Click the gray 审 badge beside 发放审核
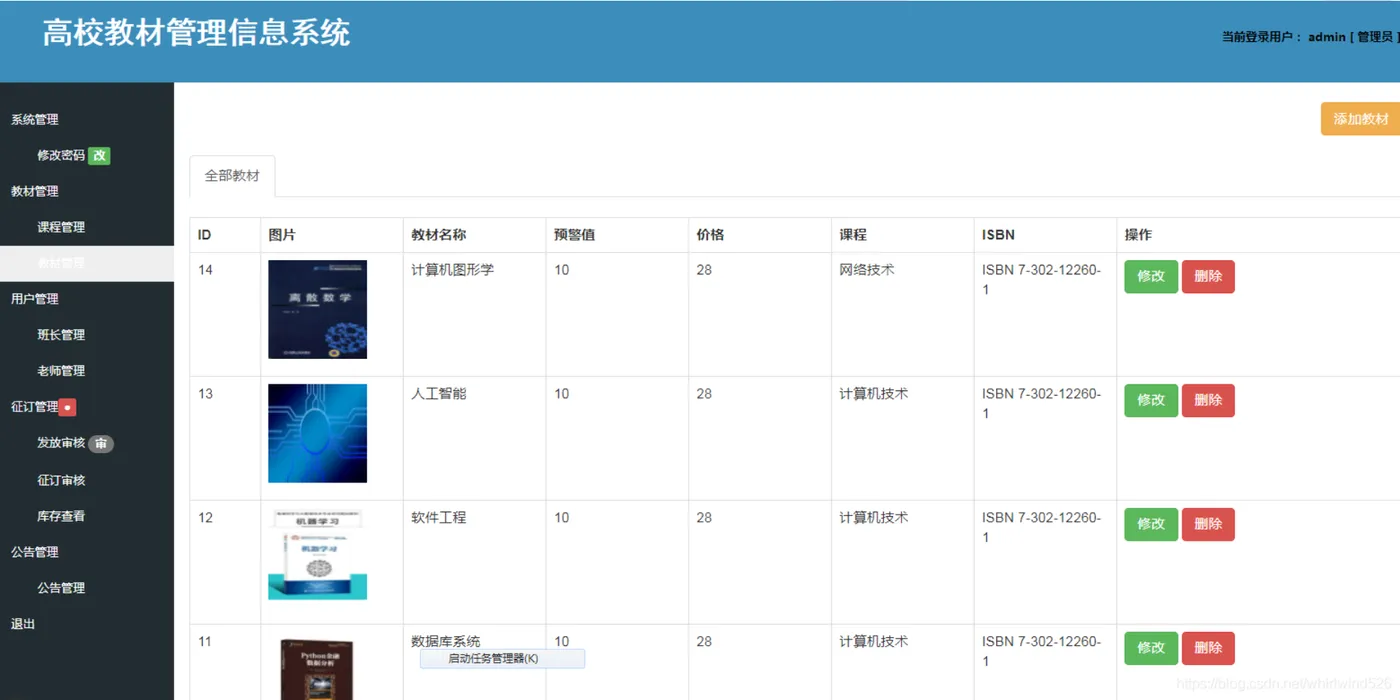Viewport: 1400px width, 700px height. pyautogui.click(x=101, y=443)
